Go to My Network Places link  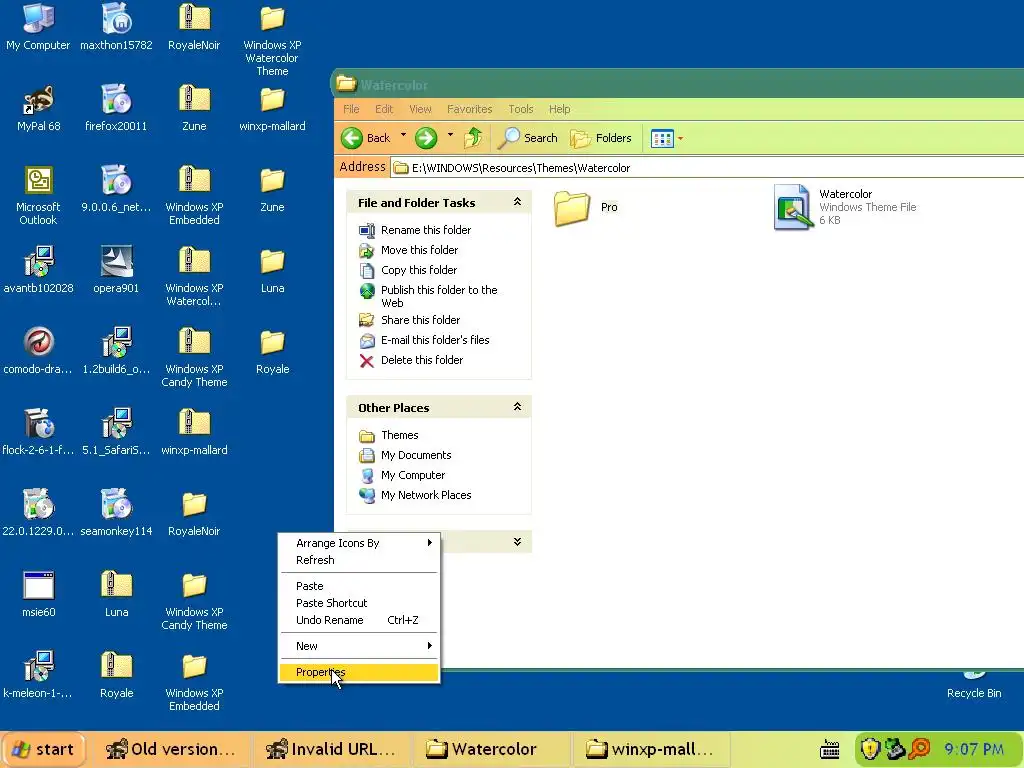point(426,495)
